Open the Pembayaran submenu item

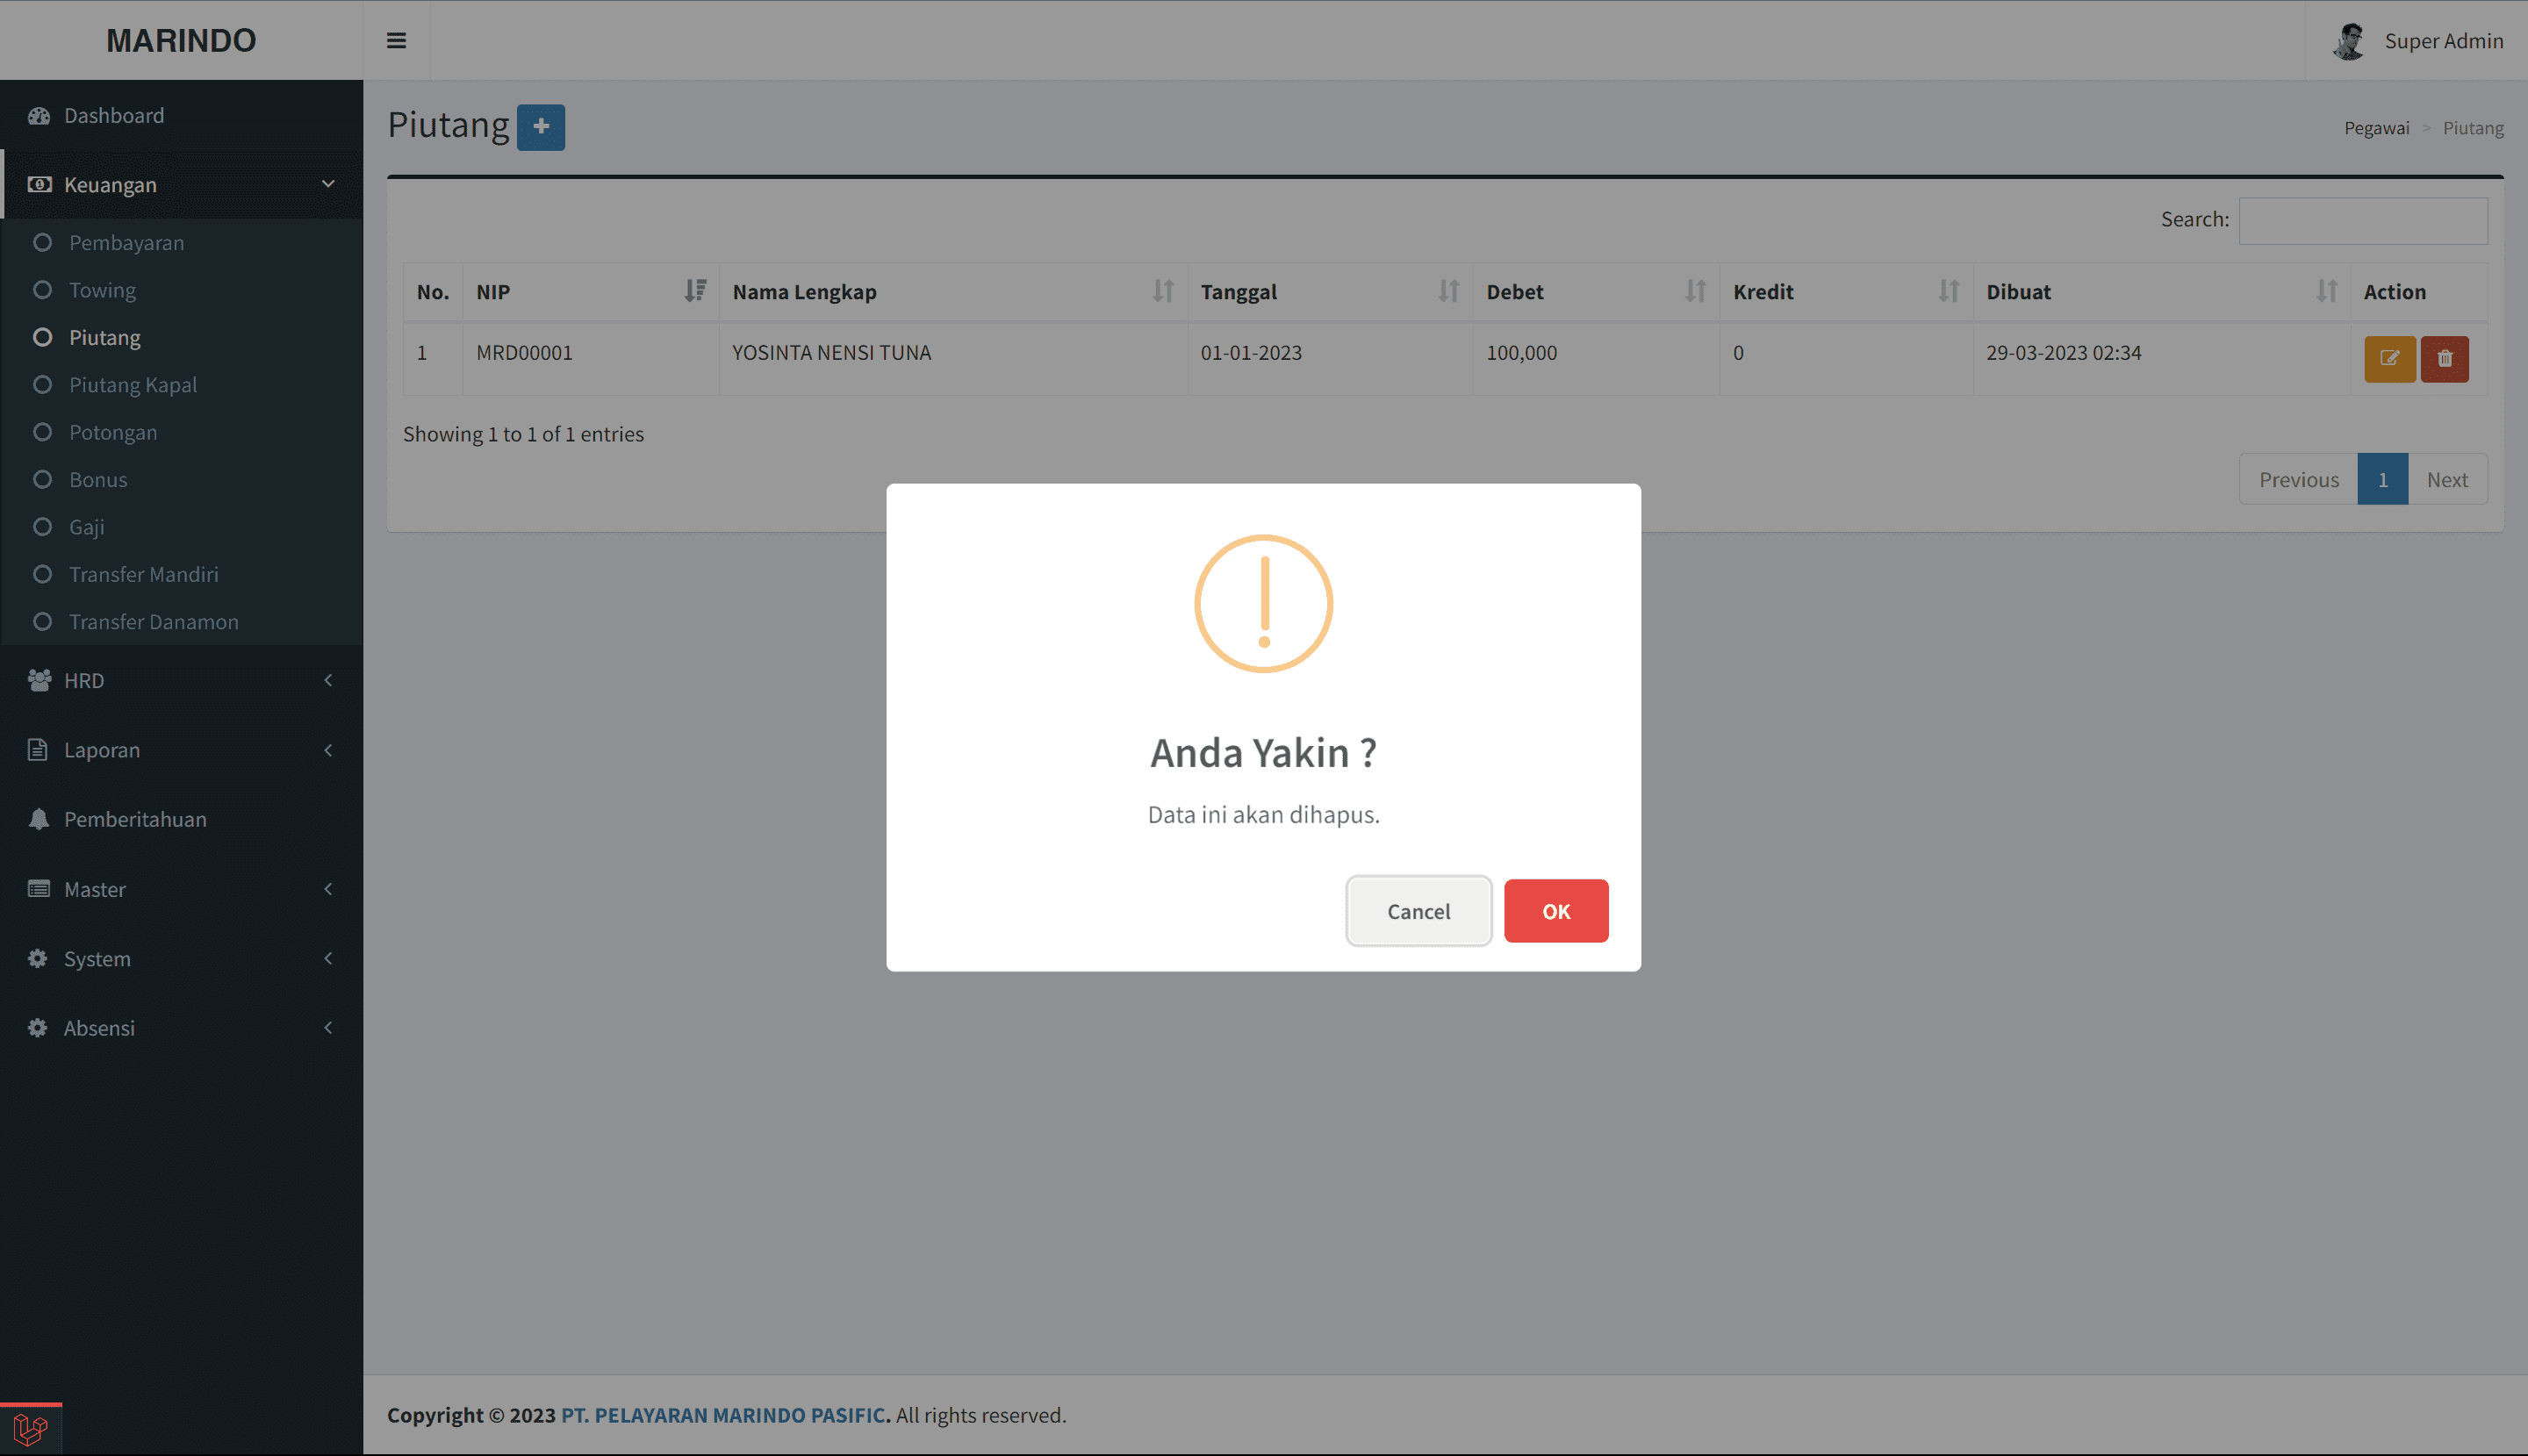pyautogui.click(x=126, y=243)
